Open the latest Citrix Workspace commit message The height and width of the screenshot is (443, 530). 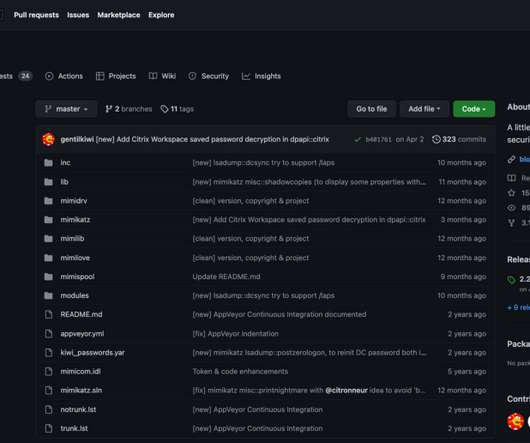[x=212, y=139]
